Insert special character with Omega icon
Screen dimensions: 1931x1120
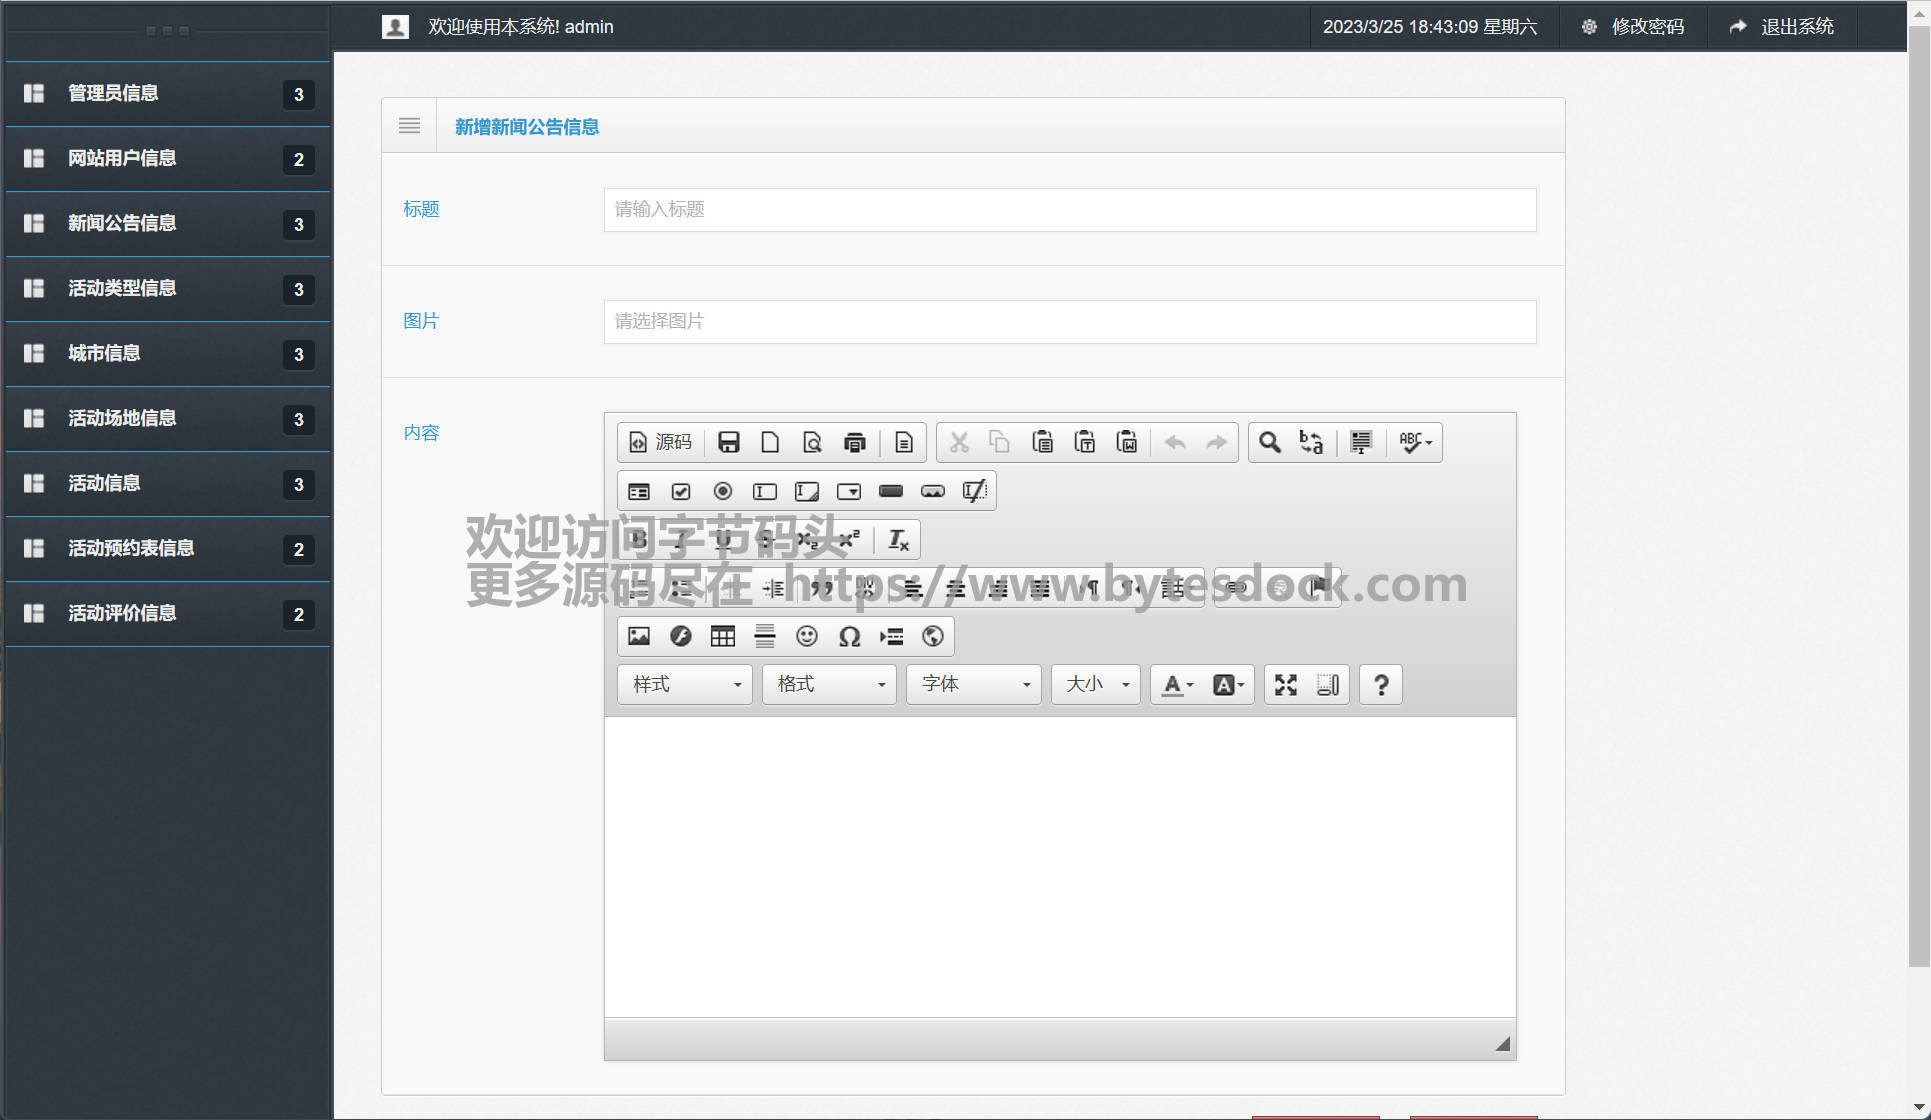click(849, 636)
